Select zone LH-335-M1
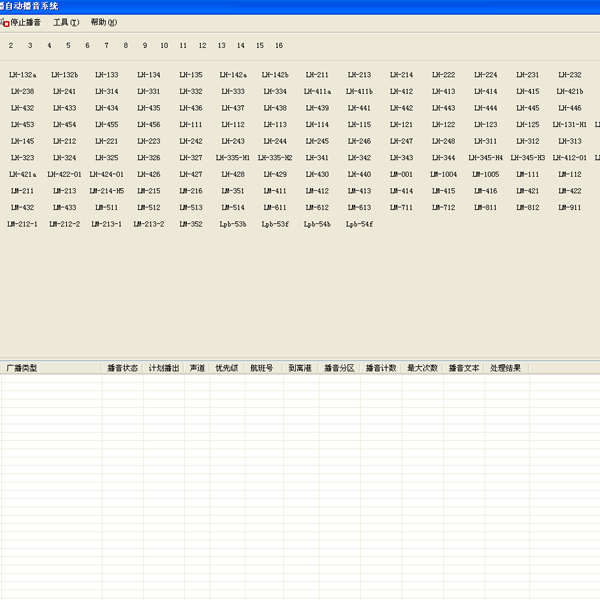The image size is (600, 600). (233, 158)
